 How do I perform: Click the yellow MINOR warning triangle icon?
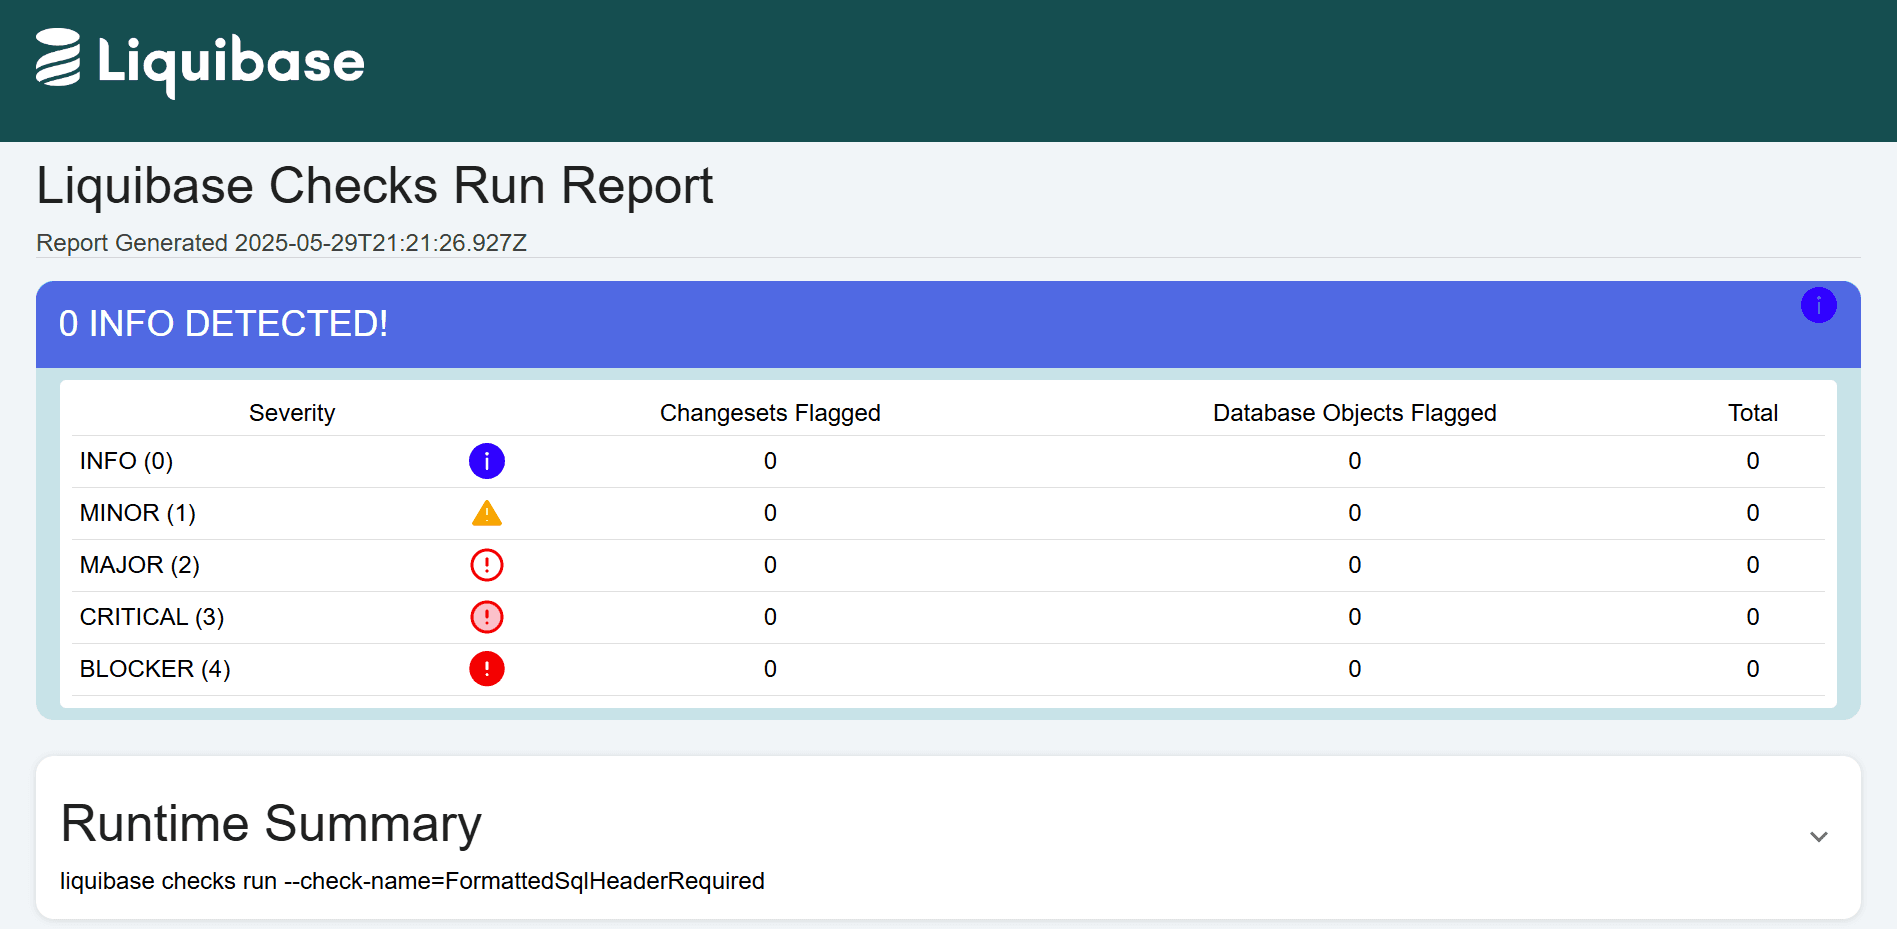tap(486, 513)
